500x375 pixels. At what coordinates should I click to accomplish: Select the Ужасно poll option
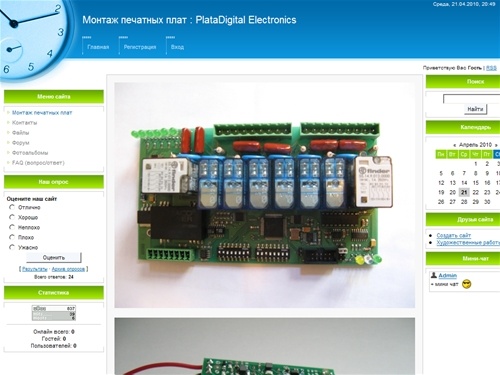click(12, 247)
